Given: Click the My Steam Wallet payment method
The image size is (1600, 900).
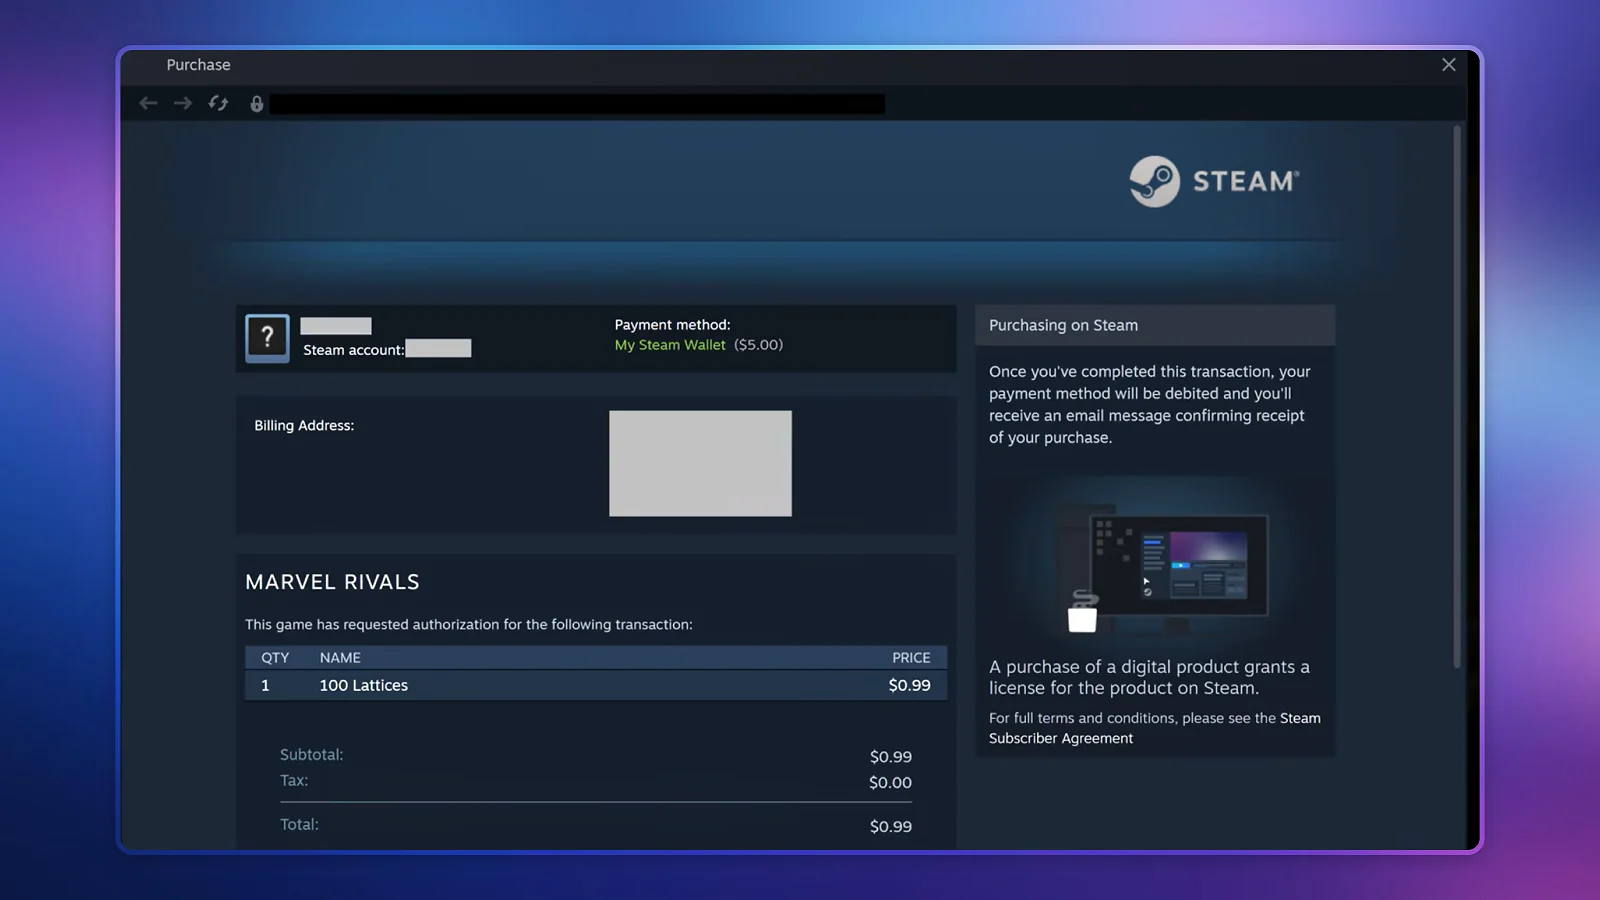Looking at the screenshot, I should click(x=670, y=345).
